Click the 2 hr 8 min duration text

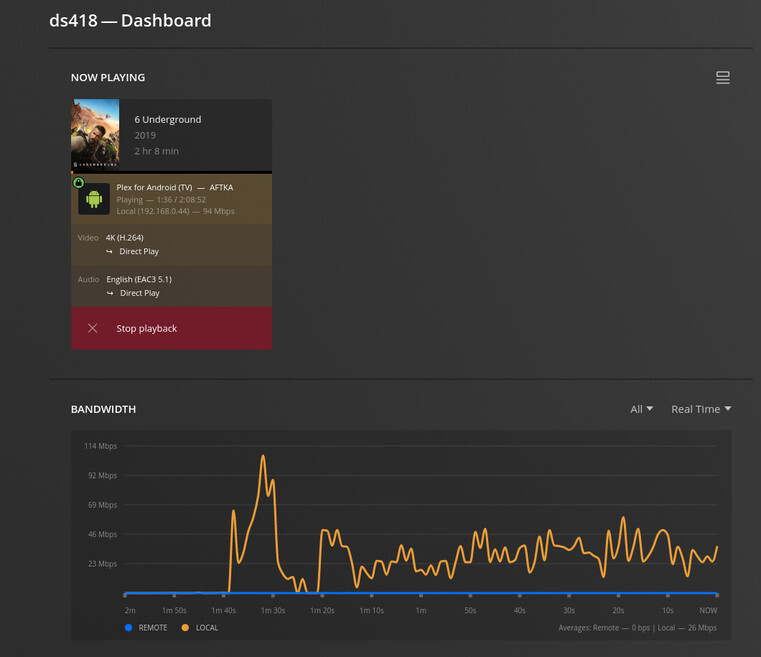[x=157, y=151]
